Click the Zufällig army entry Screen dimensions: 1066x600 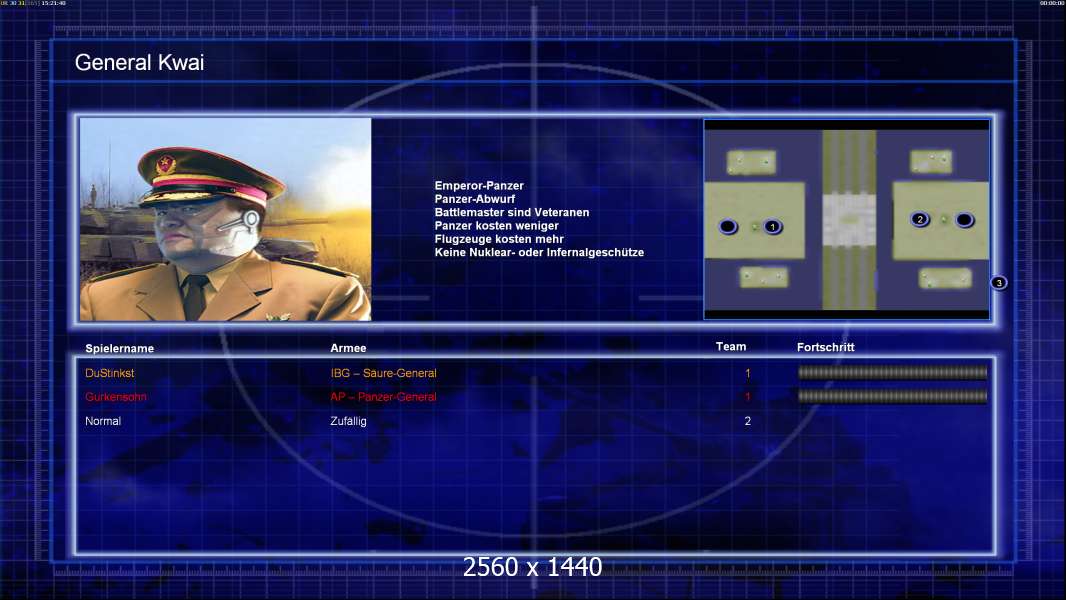pyautogui.click(x=348, y=421)
